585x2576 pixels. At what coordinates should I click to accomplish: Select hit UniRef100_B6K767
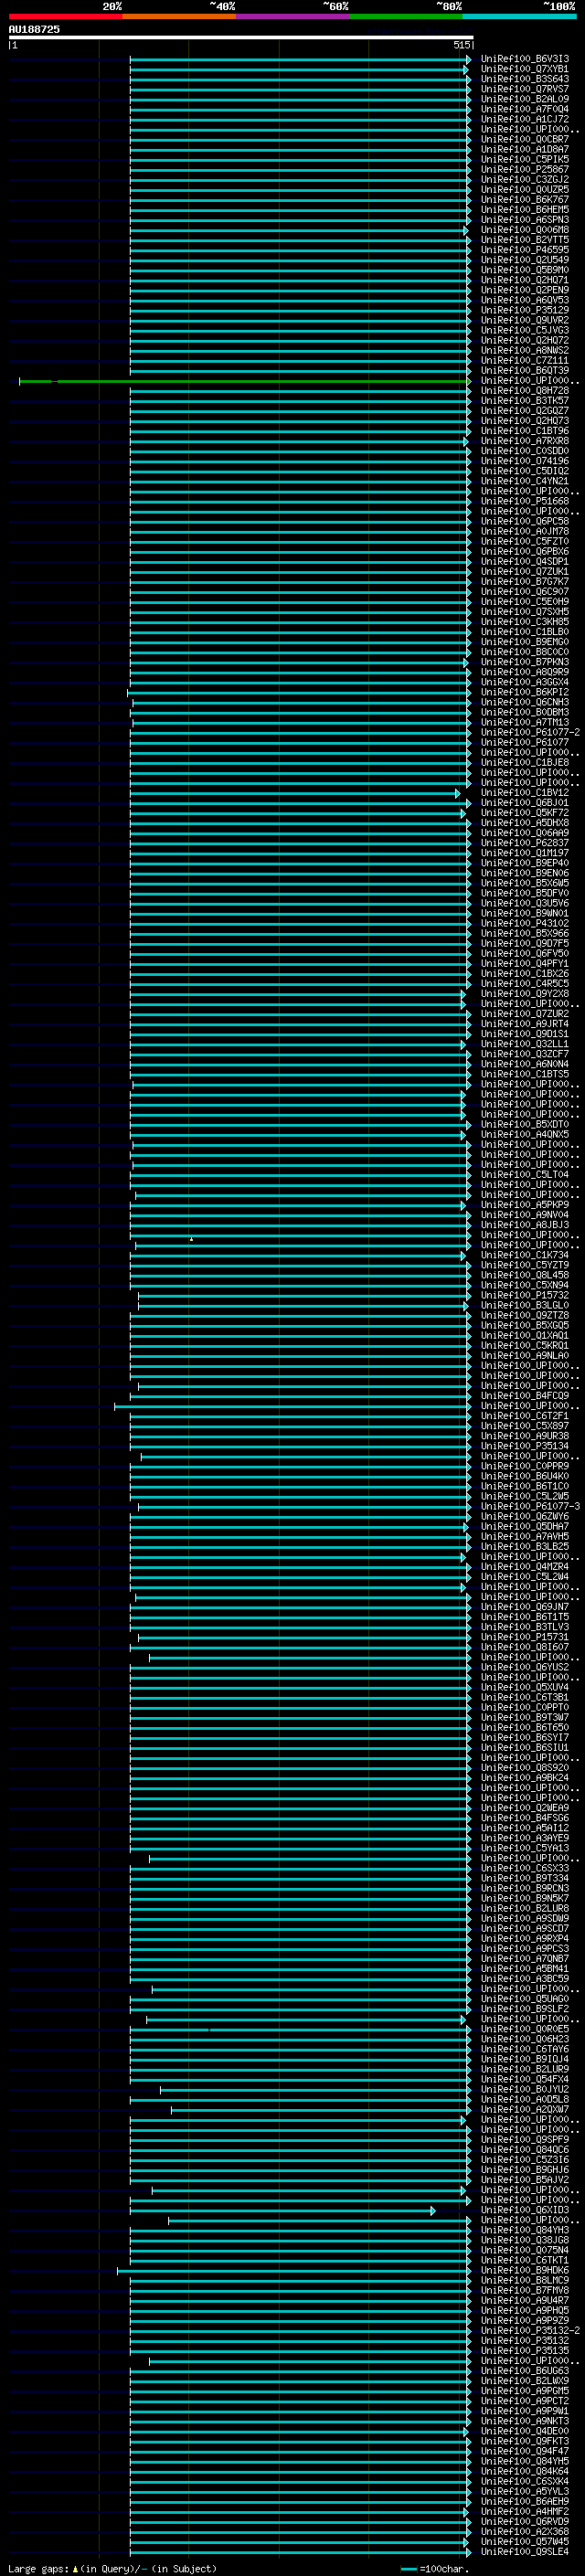[x=525, y=199]
